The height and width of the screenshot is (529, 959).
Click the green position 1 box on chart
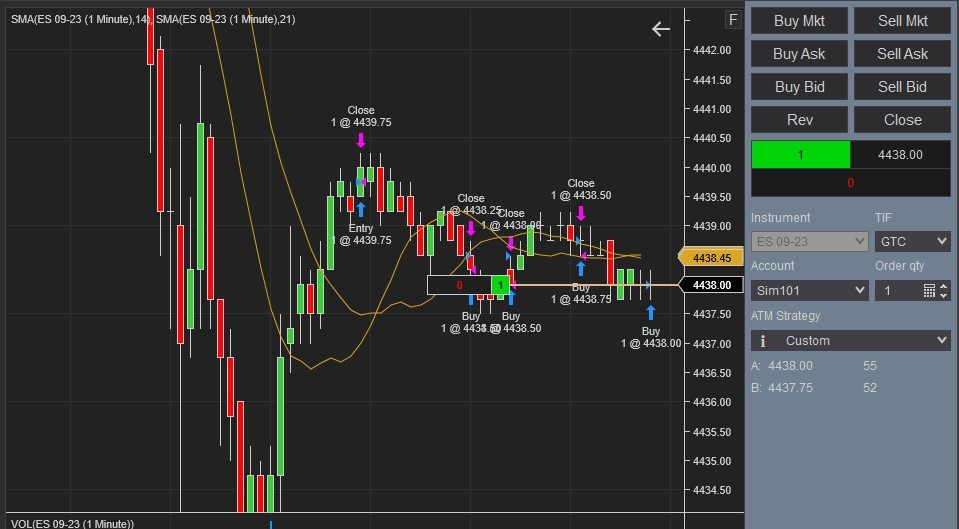(500, 285)
